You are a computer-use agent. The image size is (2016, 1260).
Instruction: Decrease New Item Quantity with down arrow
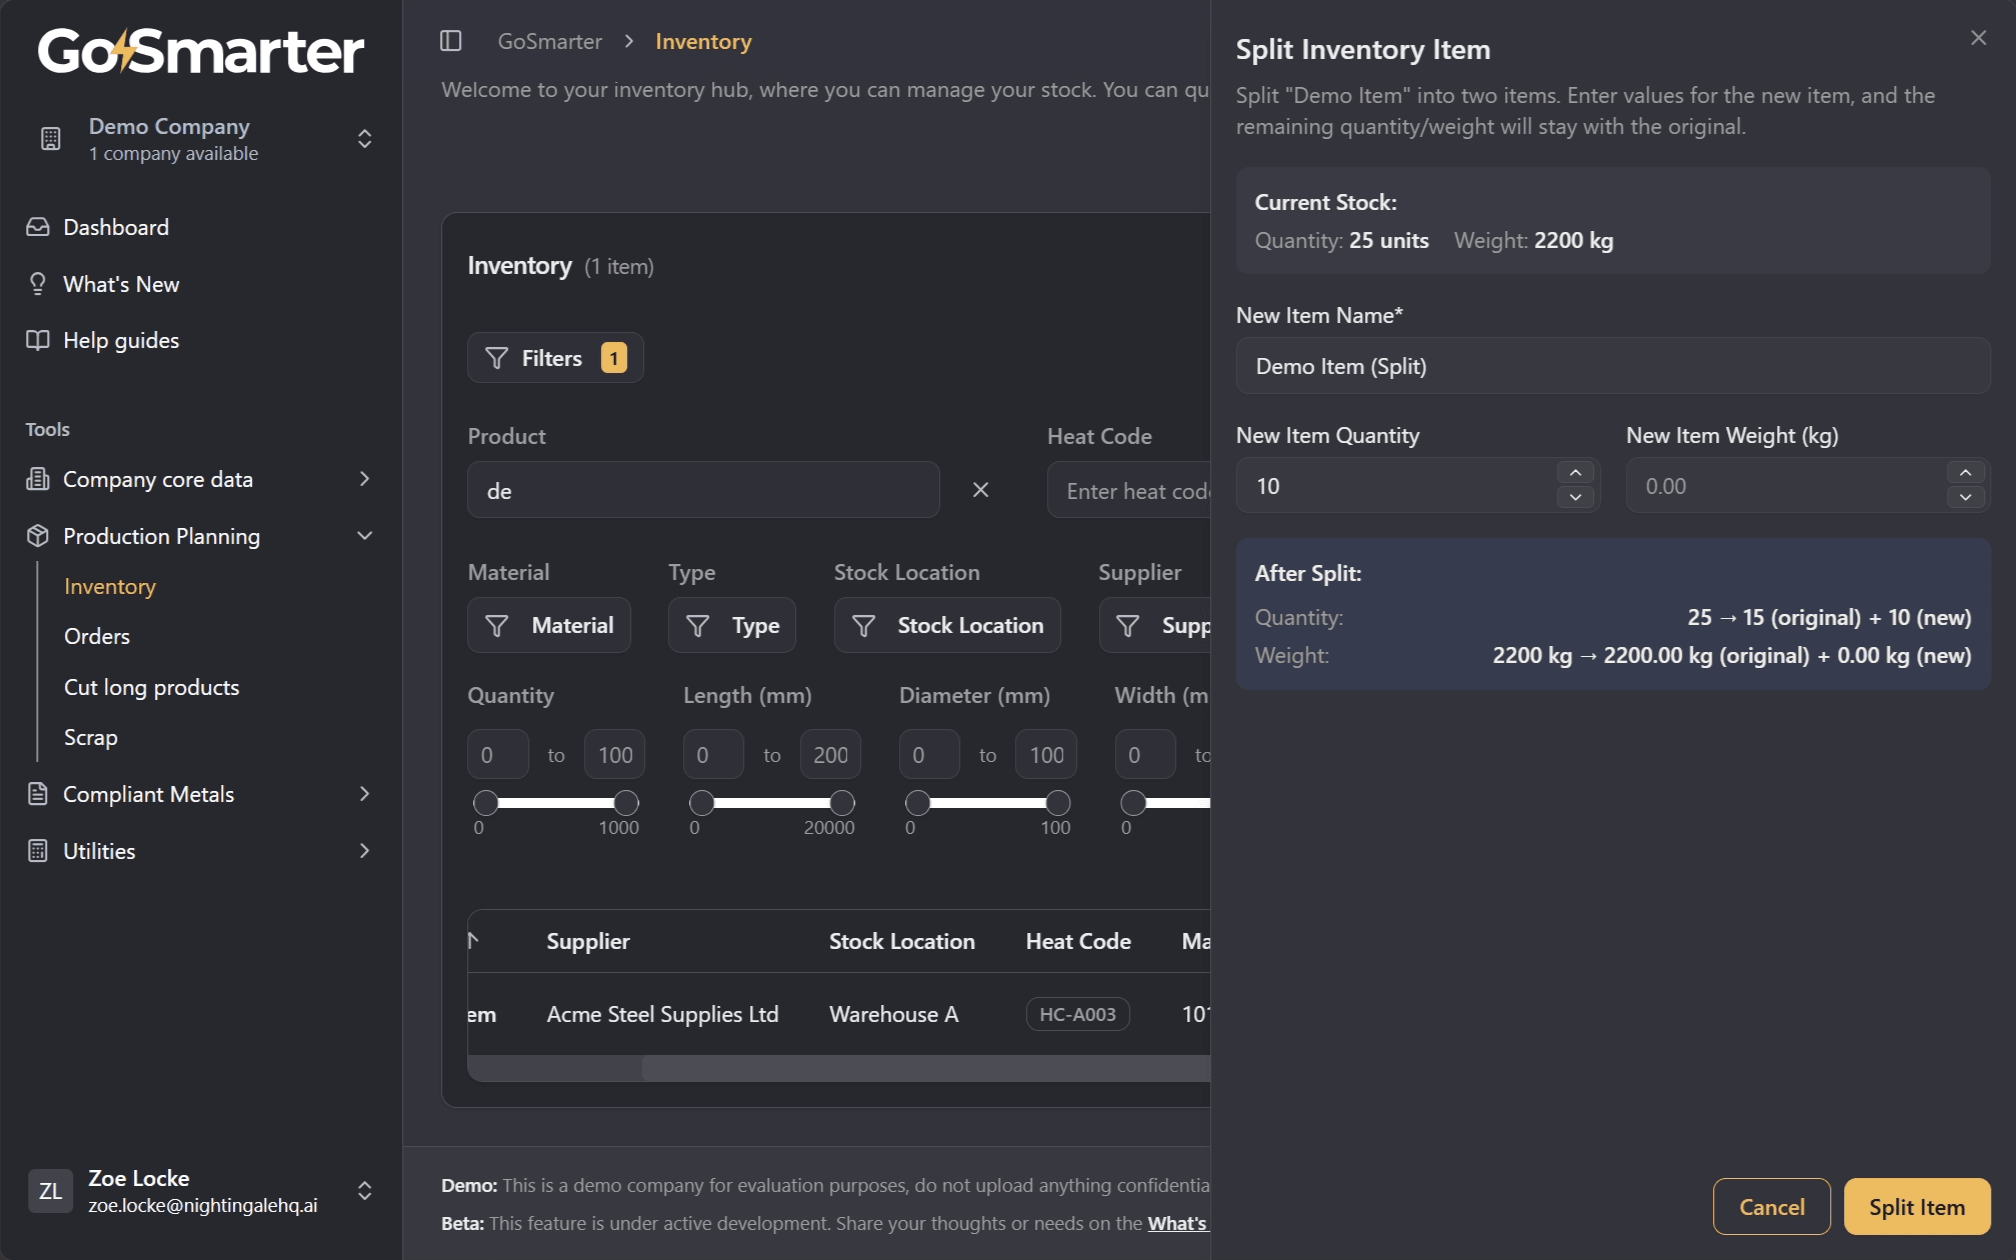(x=1576, y=497)
